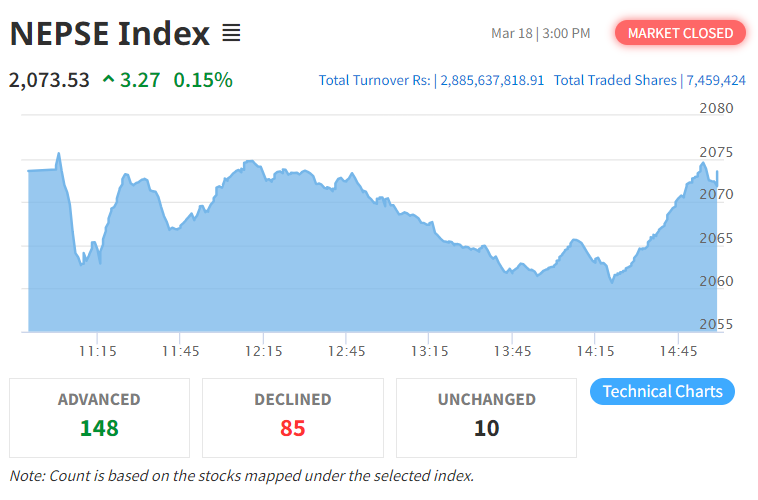The height and width of the screenshot is (500, 758).
Task: Click the Mar 18 3:00 PM timestamp
Action: click(540, 34)
